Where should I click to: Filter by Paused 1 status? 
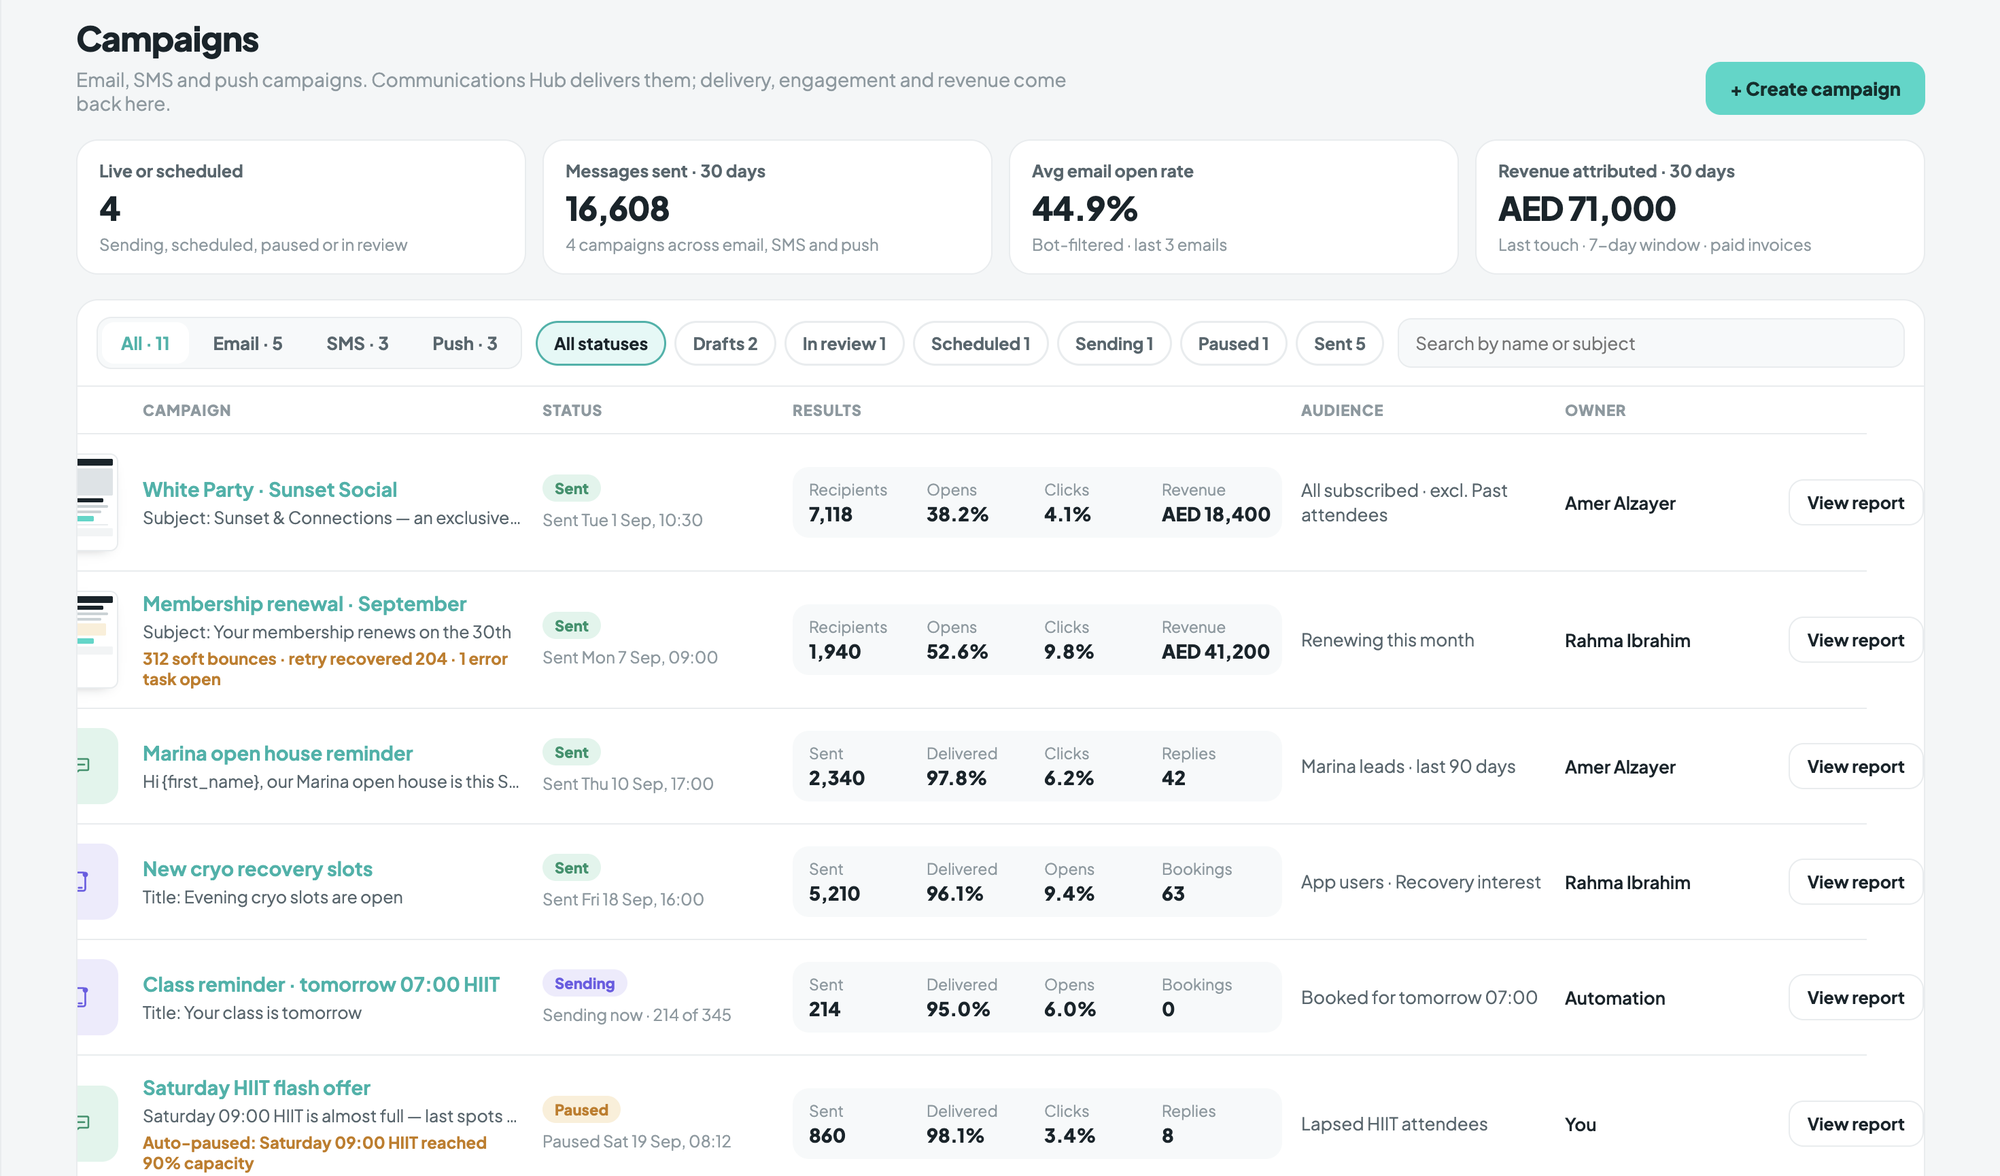coord(1233,343)
